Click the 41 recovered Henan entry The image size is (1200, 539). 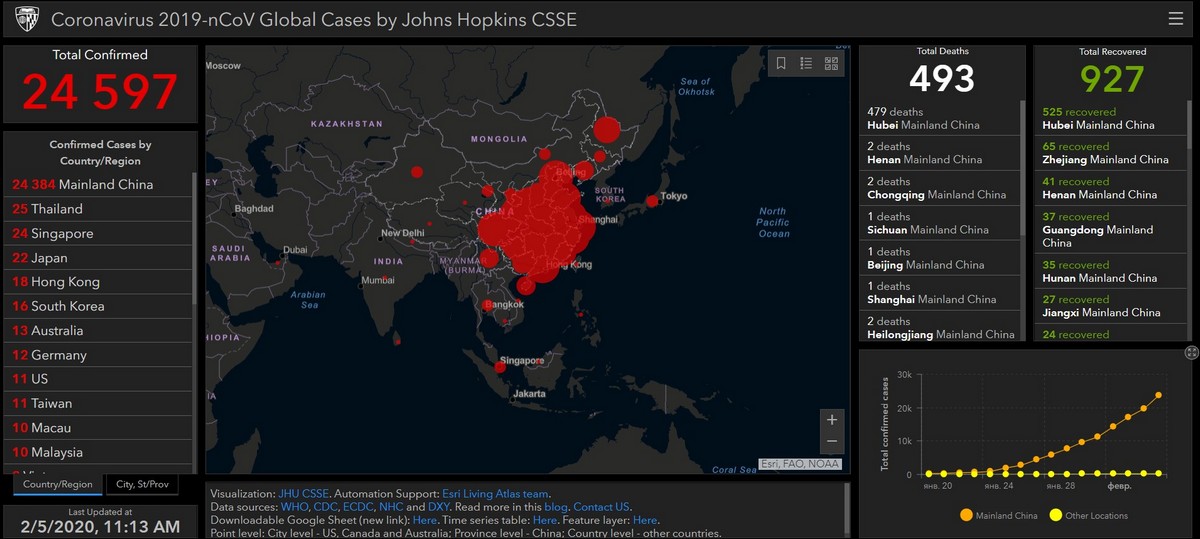tap(1111, 188)
